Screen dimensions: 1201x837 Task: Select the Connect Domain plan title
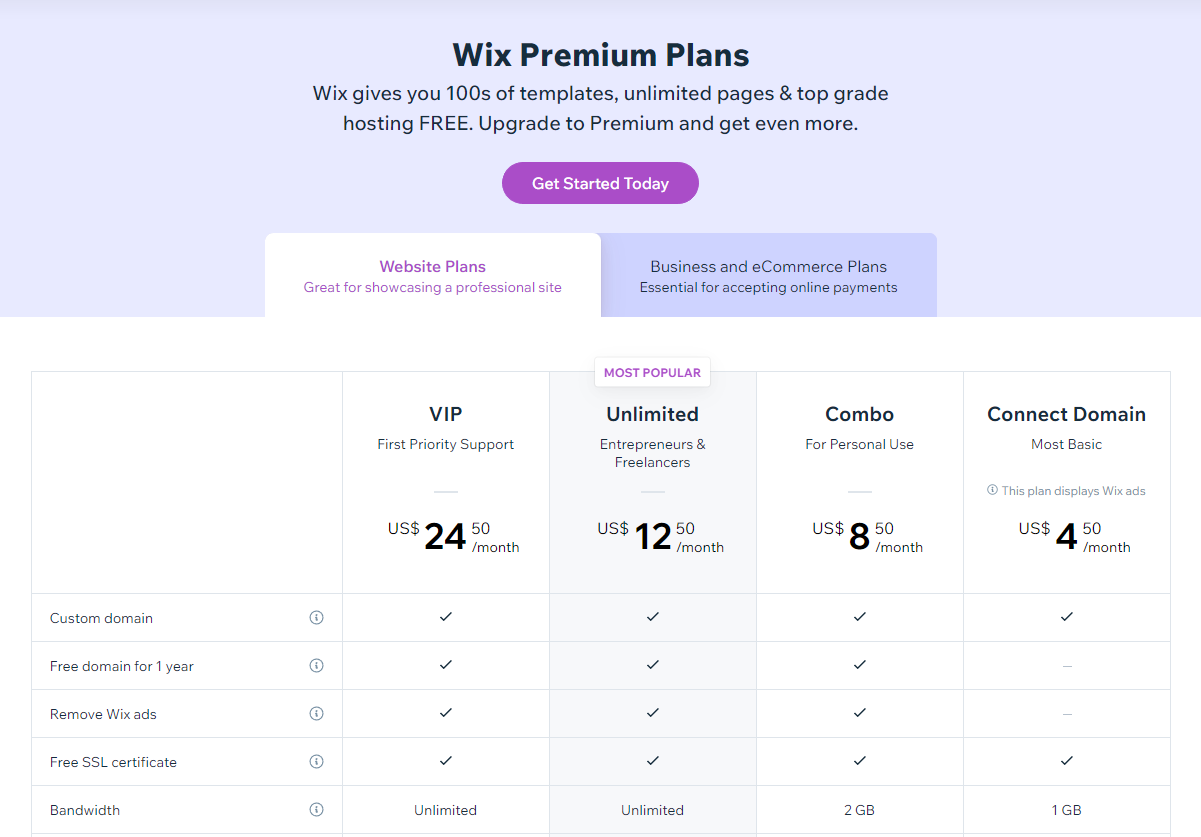(1067, 414)
